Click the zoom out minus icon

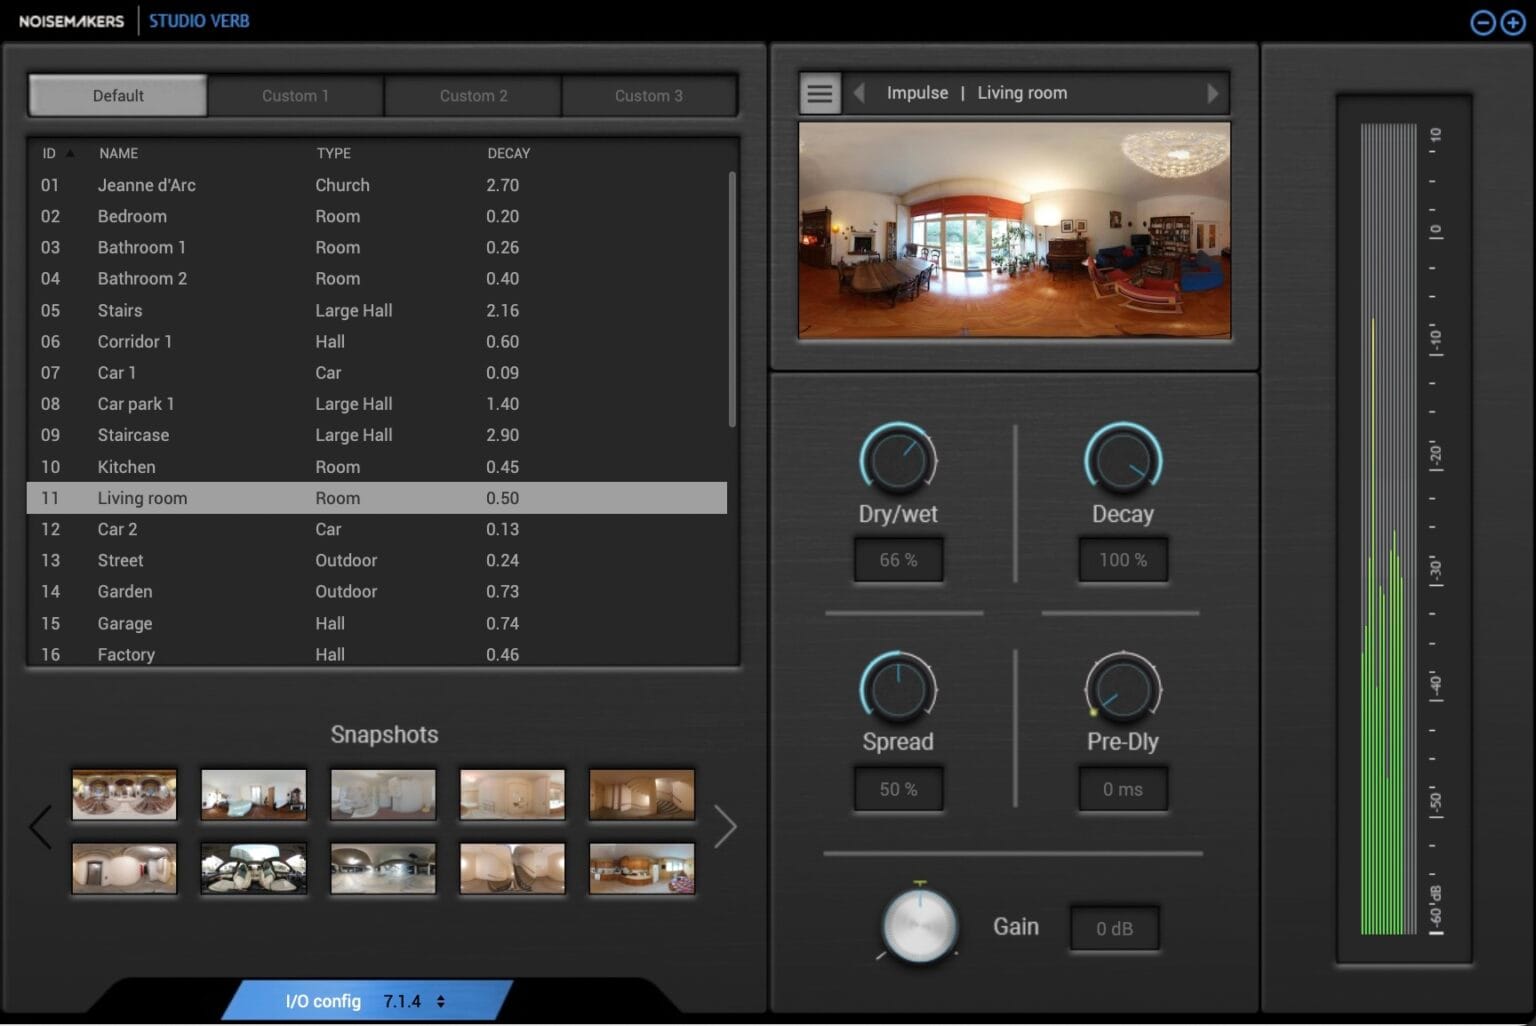1482,22
